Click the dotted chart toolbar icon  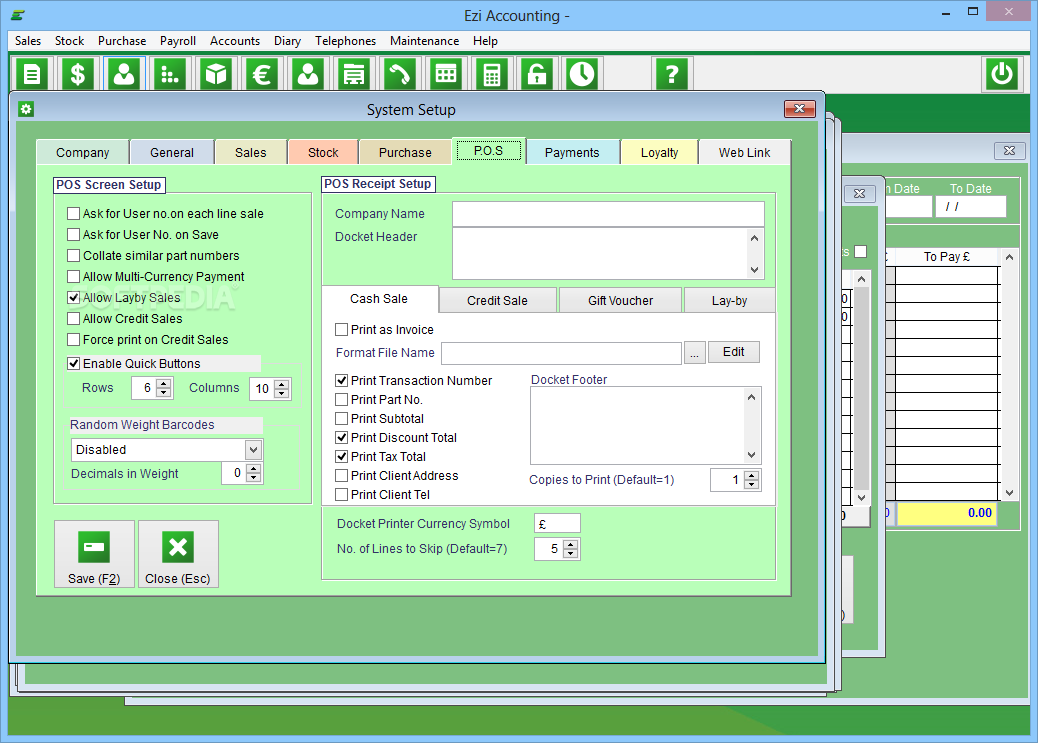click(169, 74)
